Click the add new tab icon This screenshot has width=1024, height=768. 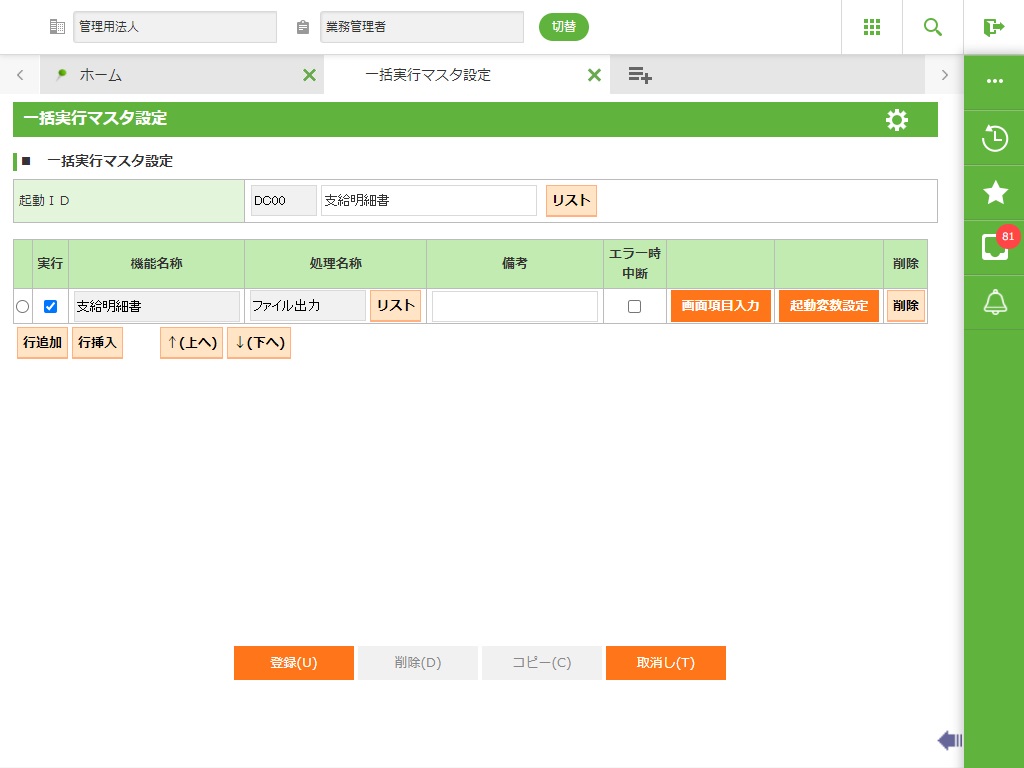pyautogui.click(x=640, y=75)
